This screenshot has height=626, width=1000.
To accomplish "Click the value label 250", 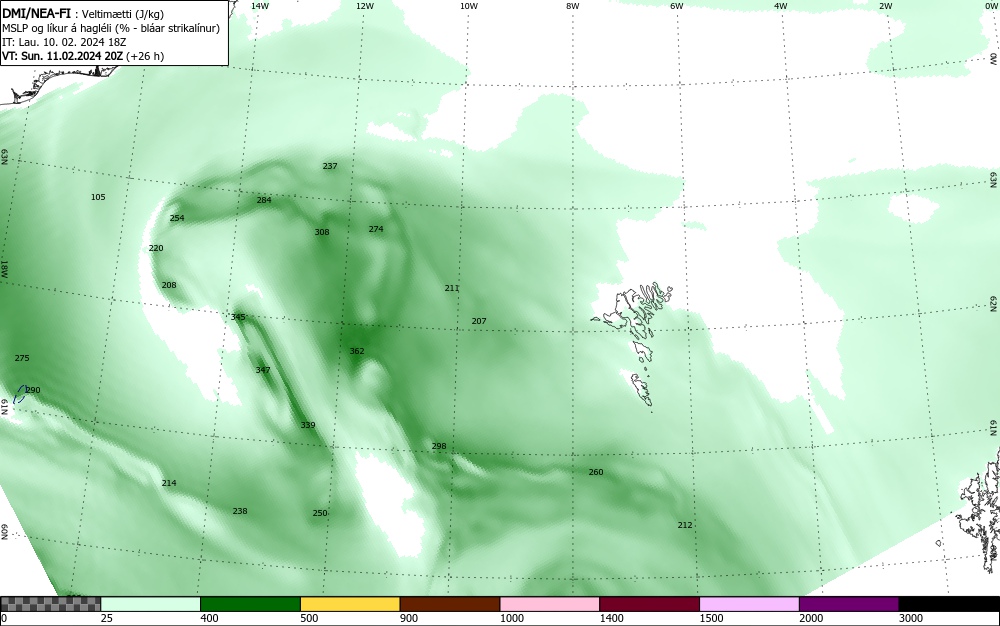I will tap(320, 513).
